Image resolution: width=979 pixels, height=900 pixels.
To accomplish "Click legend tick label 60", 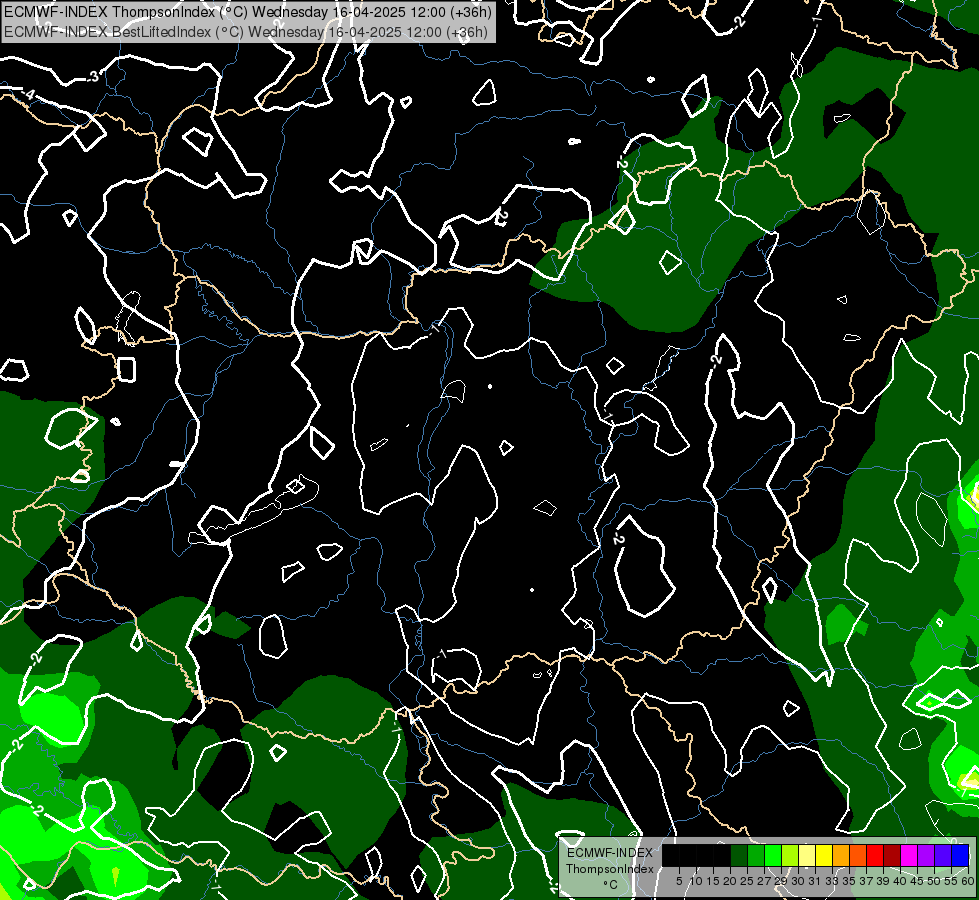I will point(968,881).
